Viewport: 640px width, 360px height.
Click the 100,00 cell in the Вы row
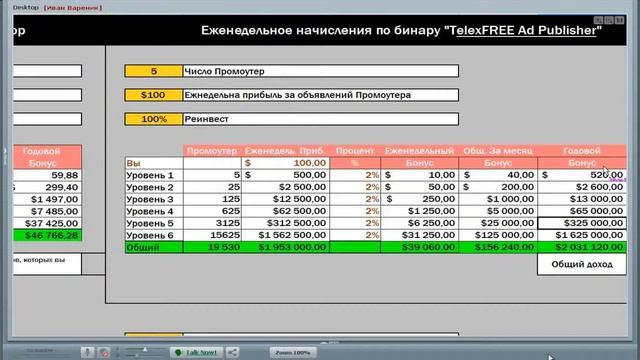point(285,163)
